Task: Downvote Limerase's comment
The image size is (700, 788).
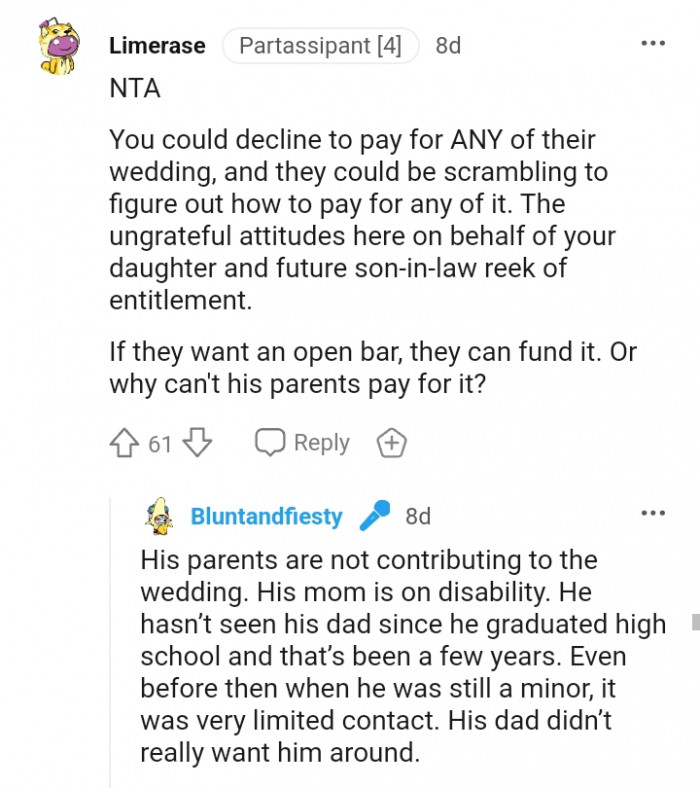Action: pyautogui.click(x=198, y=442)
